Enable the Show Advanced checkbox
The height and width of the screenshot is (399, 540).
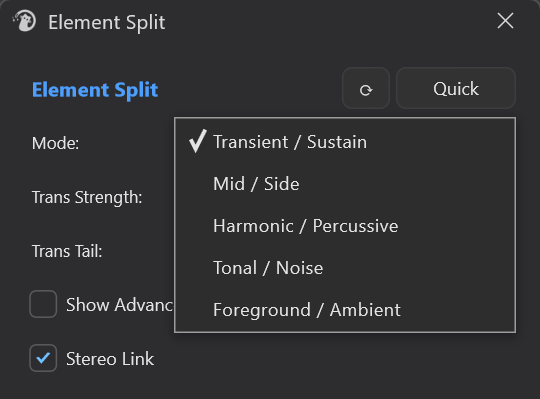coord(43,304)
